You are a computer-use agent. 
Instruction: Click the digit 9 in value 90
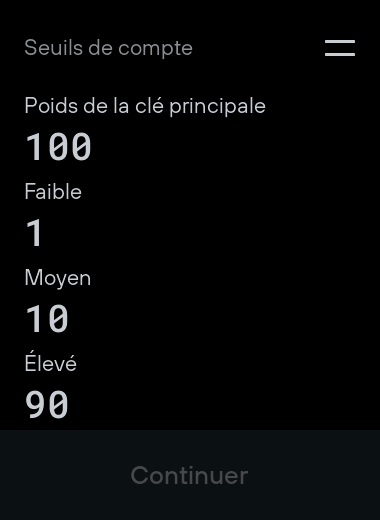tap(35, 404)
